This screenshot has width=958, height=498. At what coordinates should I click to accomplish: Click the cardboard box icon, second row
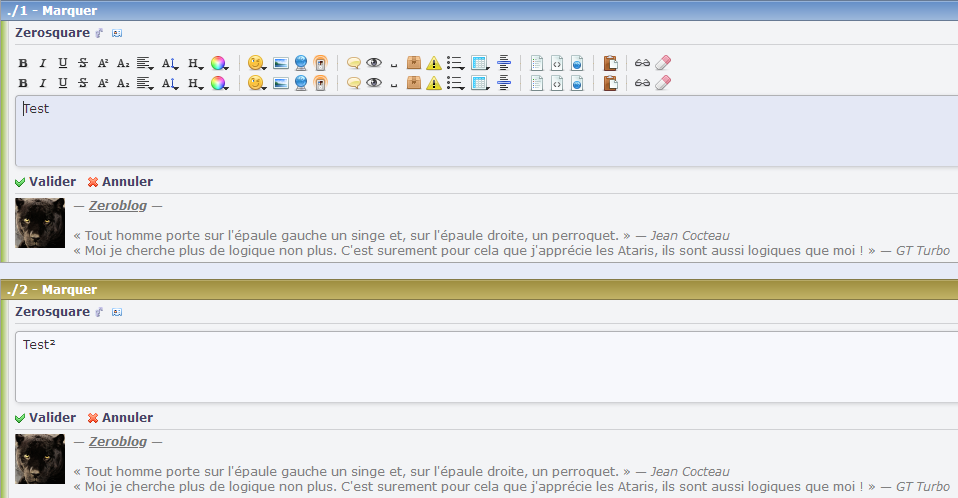(x=413, y=83)
